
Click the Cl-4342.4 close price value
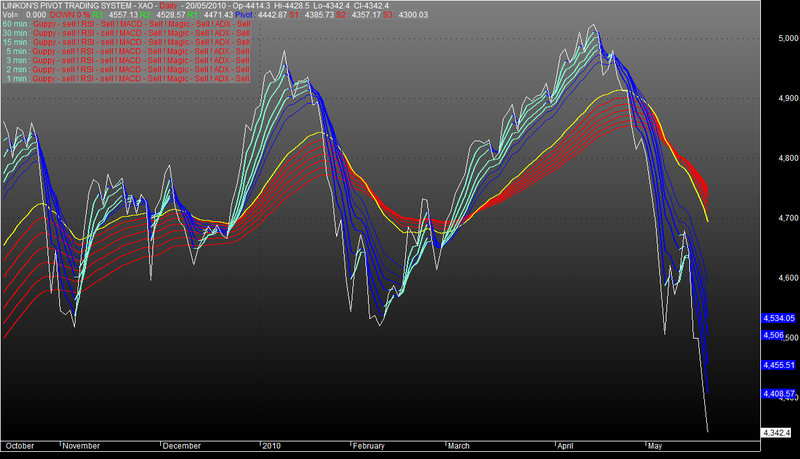(371, 6)
